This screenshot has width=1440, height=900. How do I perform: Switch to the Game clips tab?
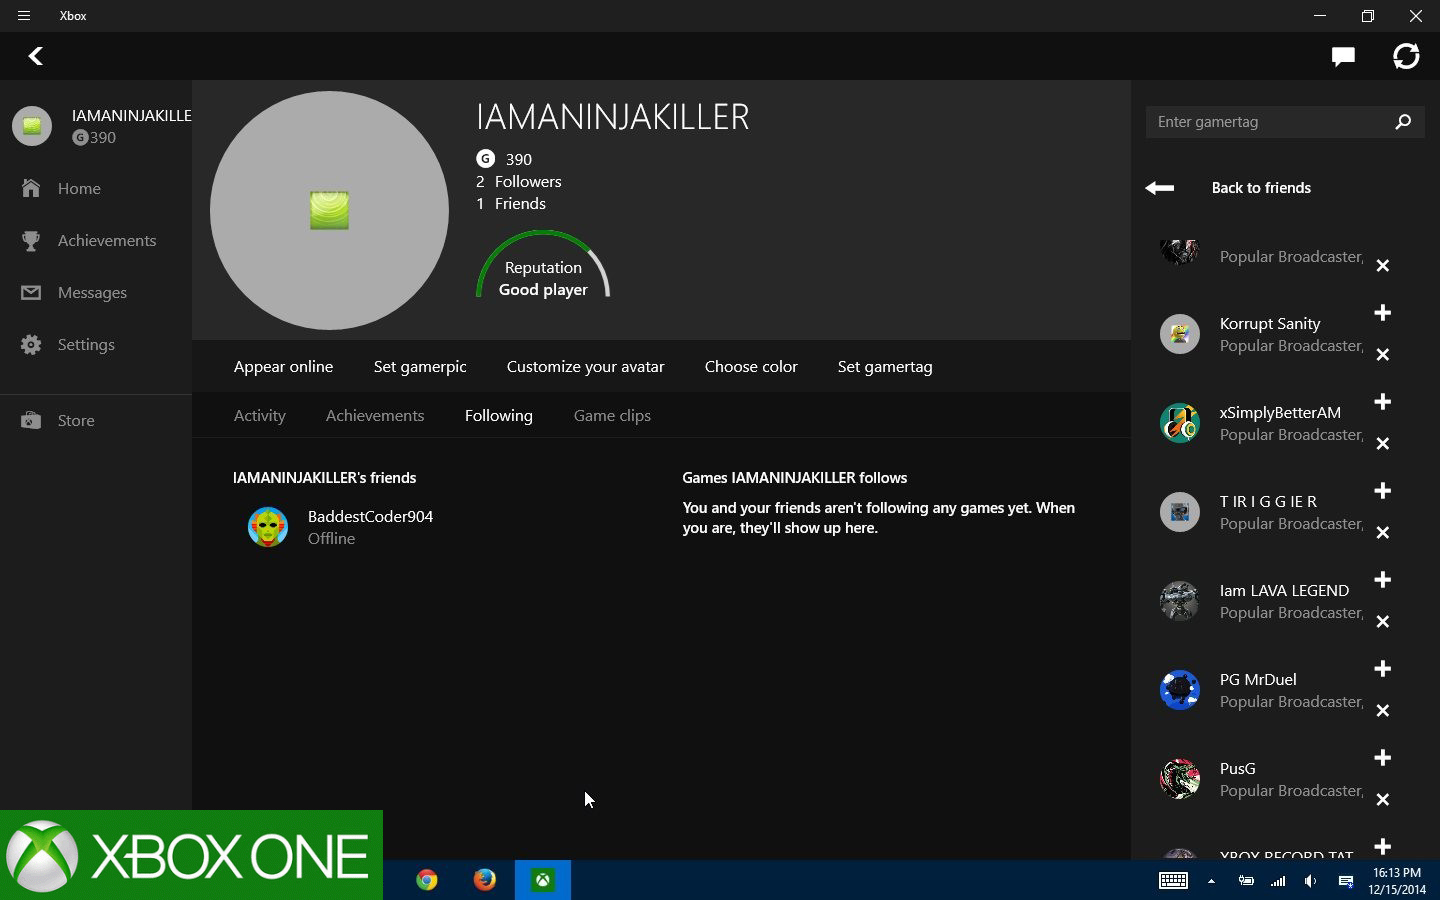tap(612, 416)
